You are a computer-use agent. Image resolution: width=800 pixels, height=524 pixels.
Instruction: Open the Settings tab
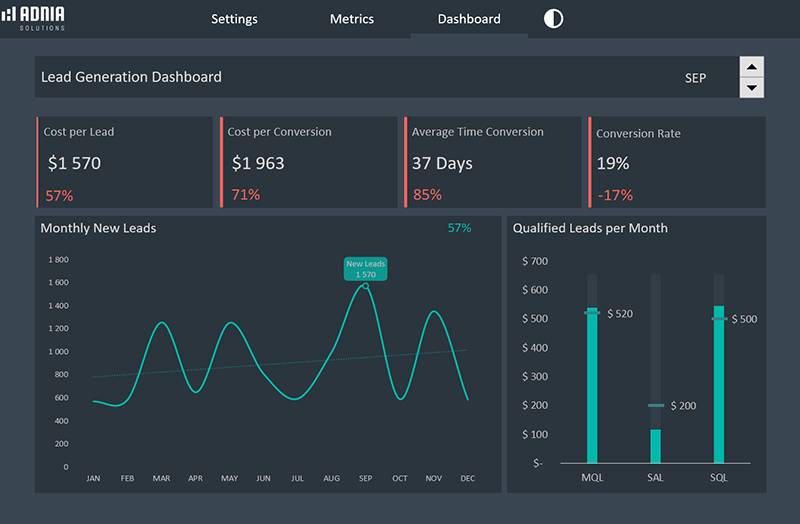pos(234,19)
